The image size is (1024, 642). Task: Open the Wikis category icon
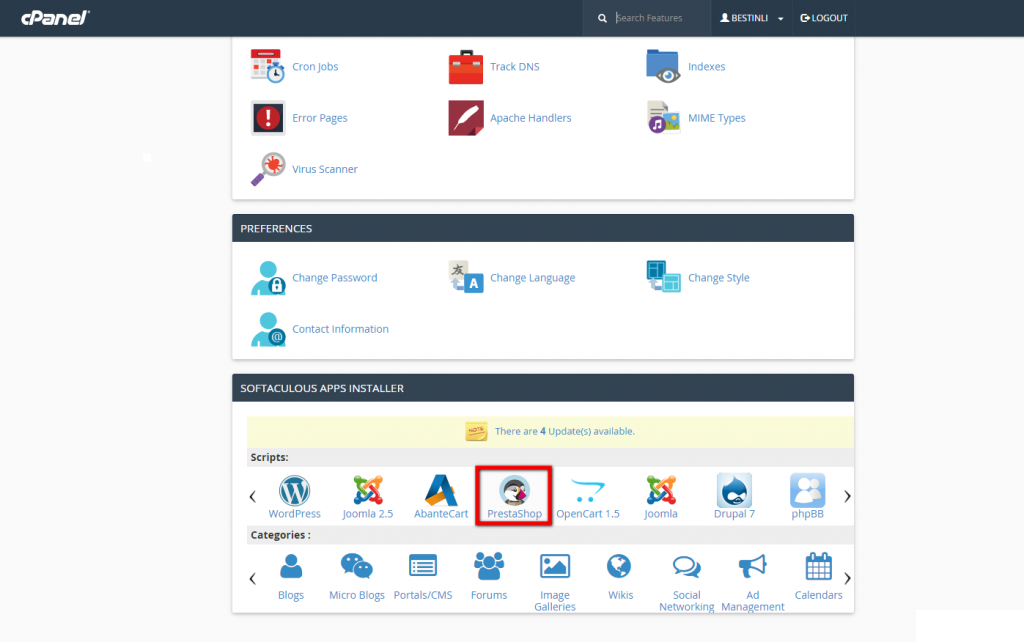(x=619, y=566)
